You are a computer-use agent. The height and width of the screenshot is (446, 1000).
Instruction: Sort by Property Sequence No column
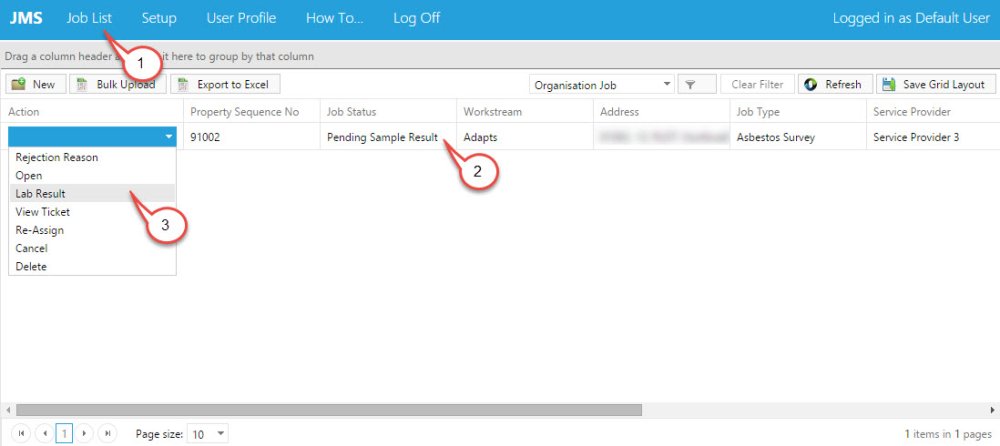tap(252, 112)
